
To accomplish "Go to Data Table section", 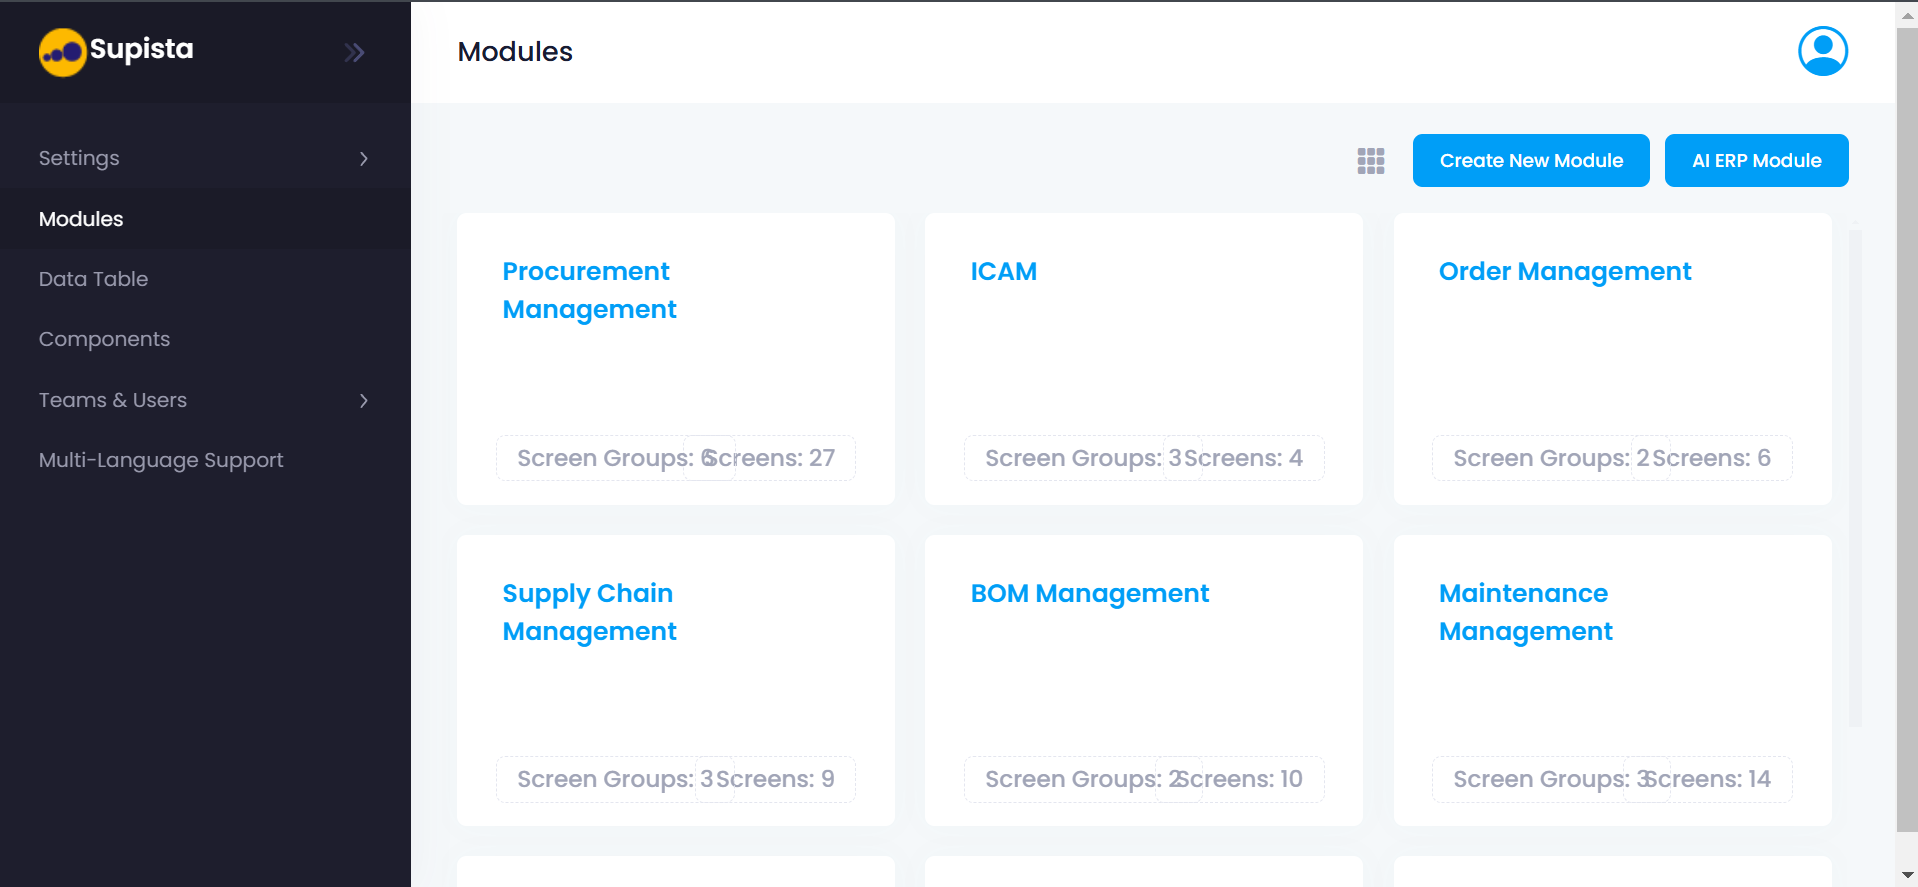I will (93, 279).
